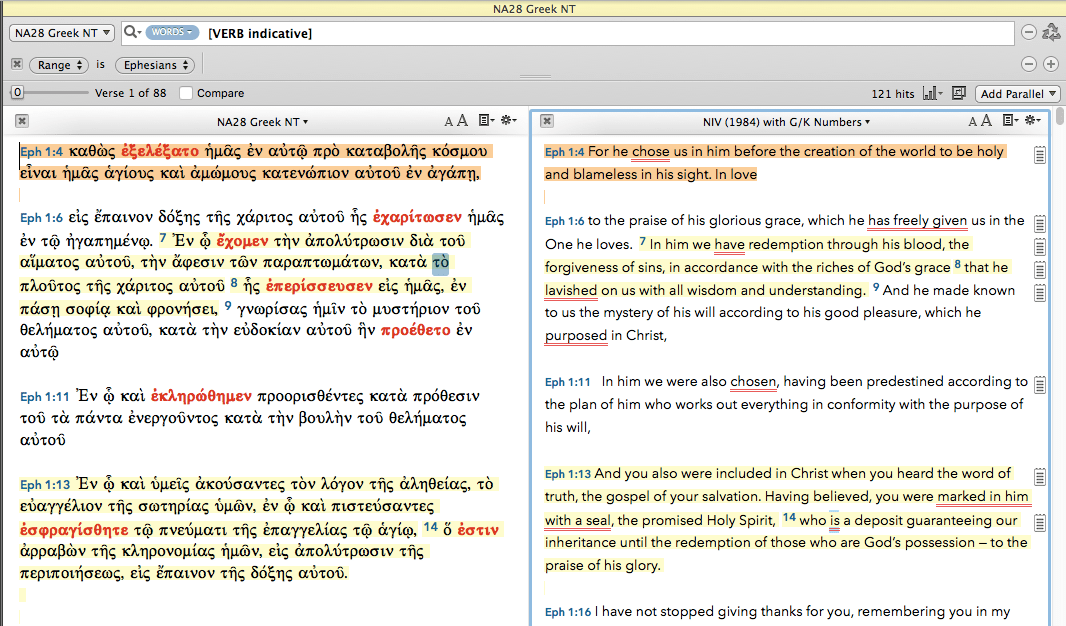Click the Verse 1 of 88 slider handle

[x=18, y=93]
